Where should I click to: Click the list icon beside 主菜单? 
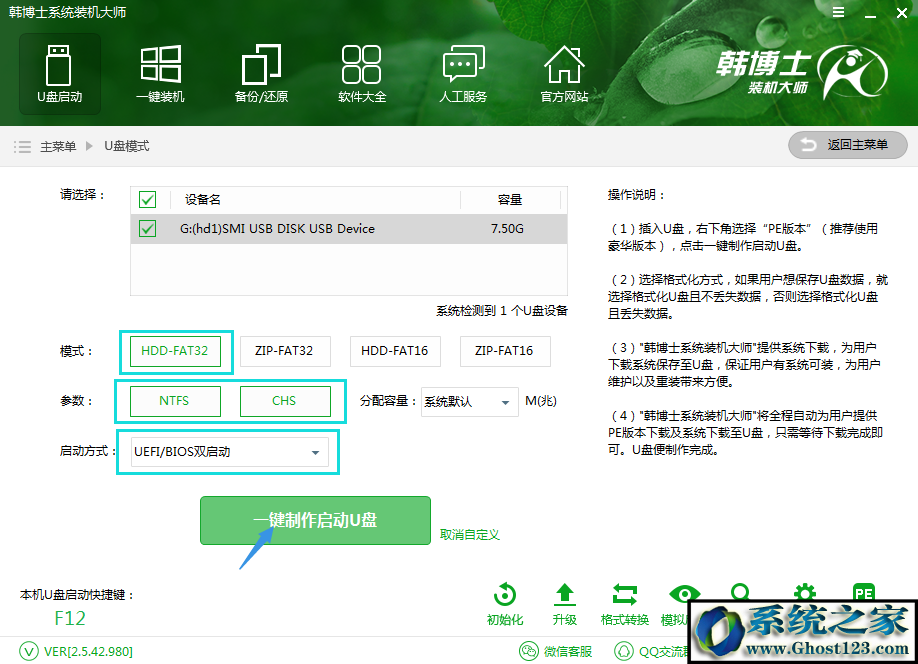(x=22, y=146)
